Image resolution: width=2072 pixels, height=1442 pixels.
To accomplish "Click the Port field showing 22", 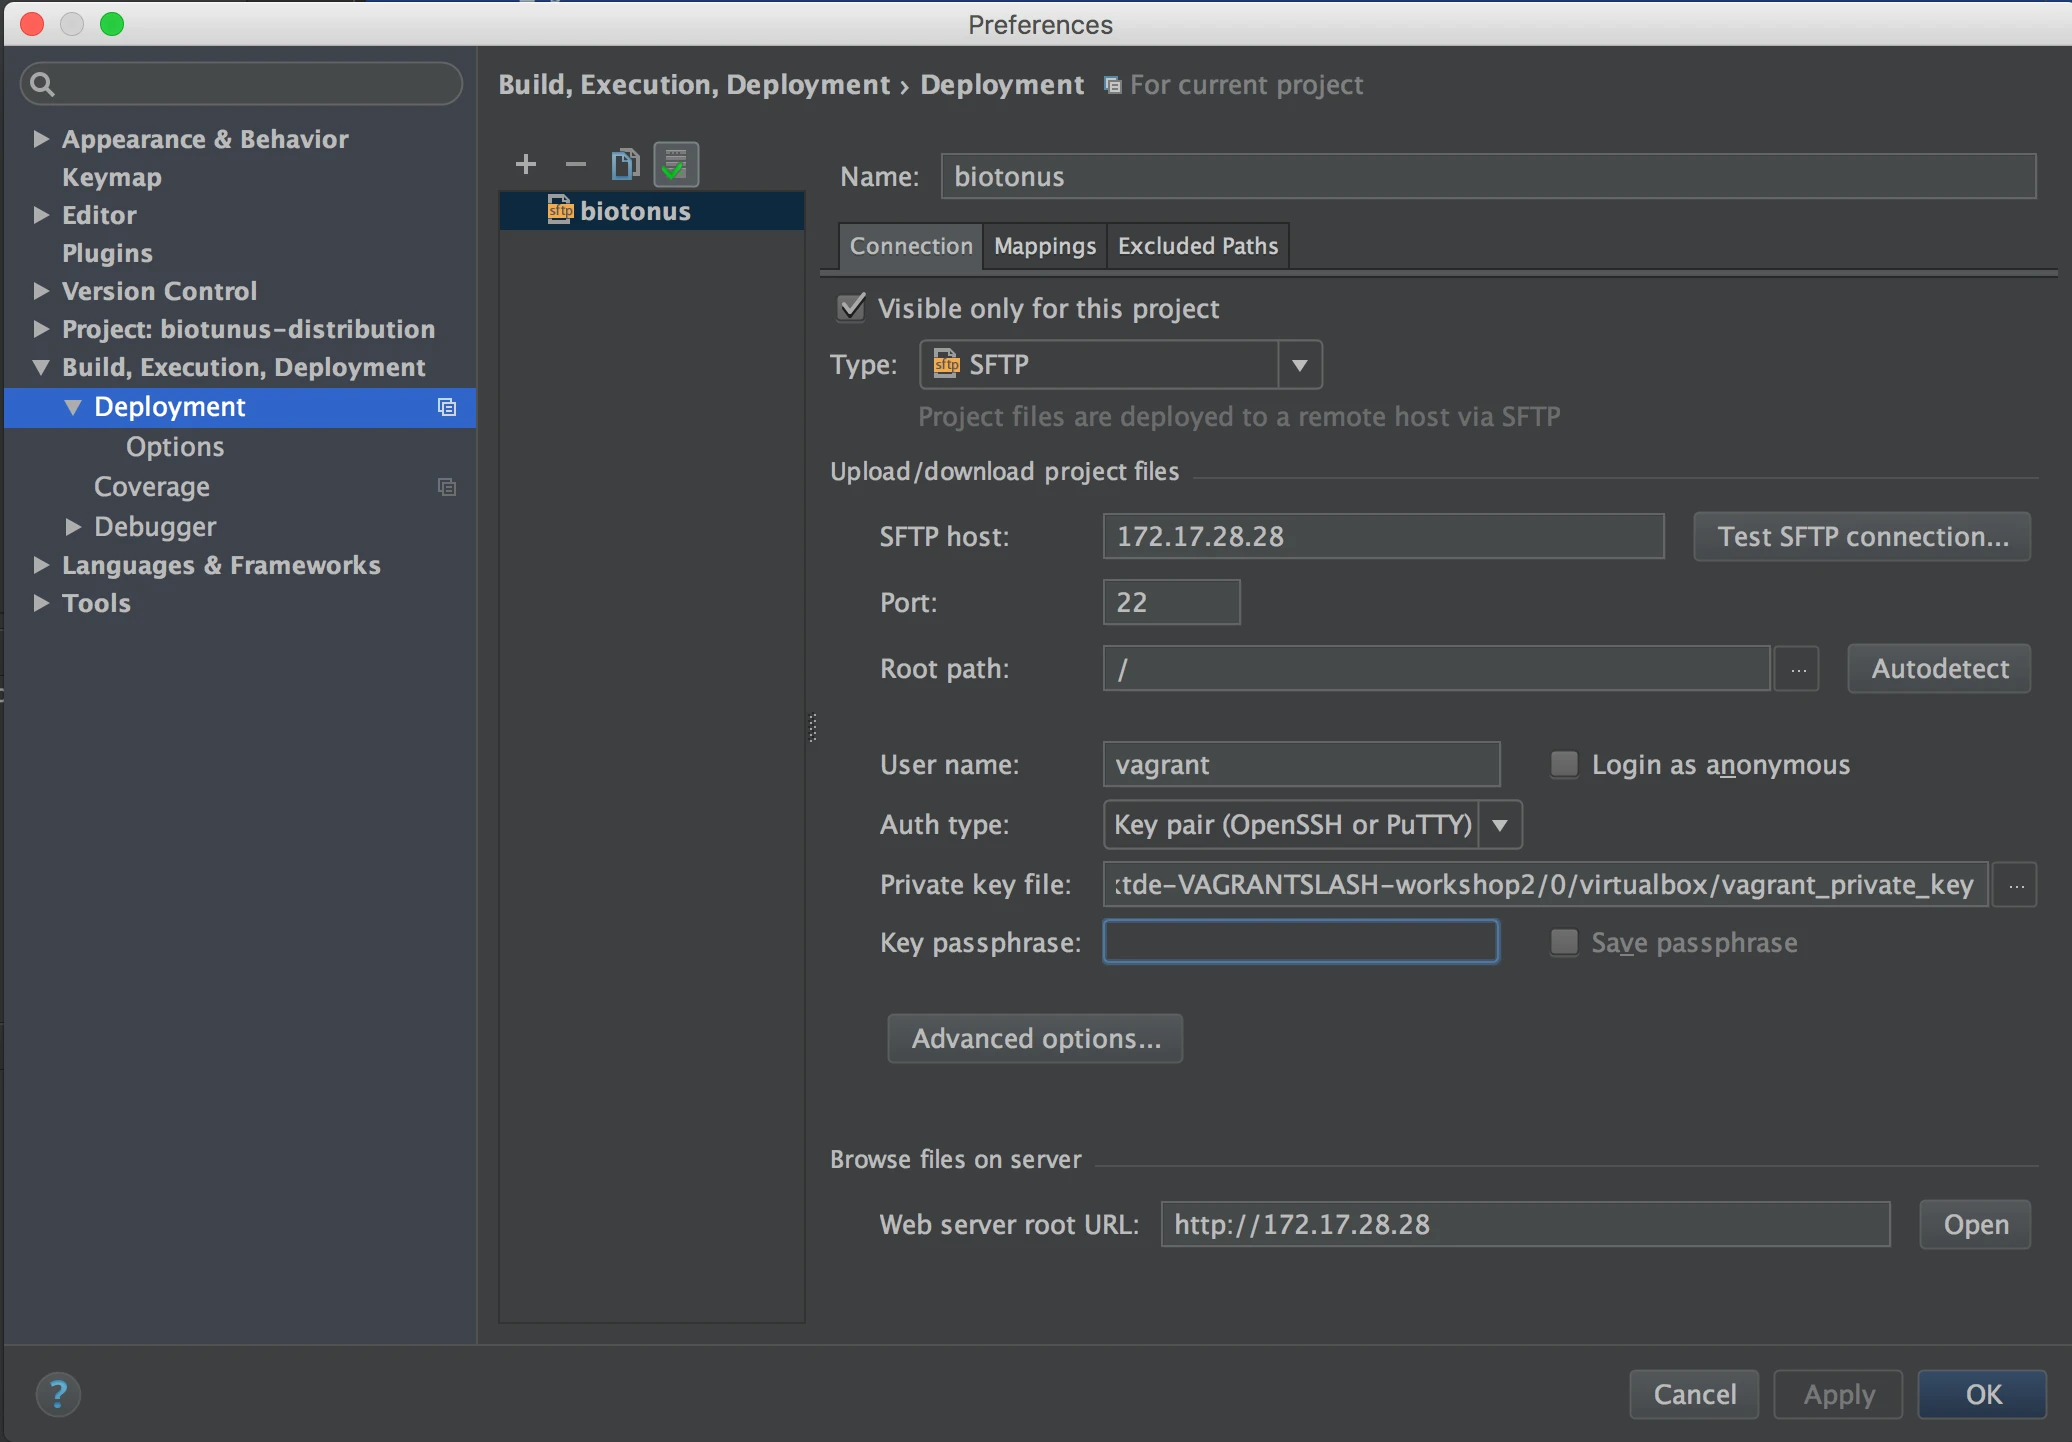I will (1171, 603).
